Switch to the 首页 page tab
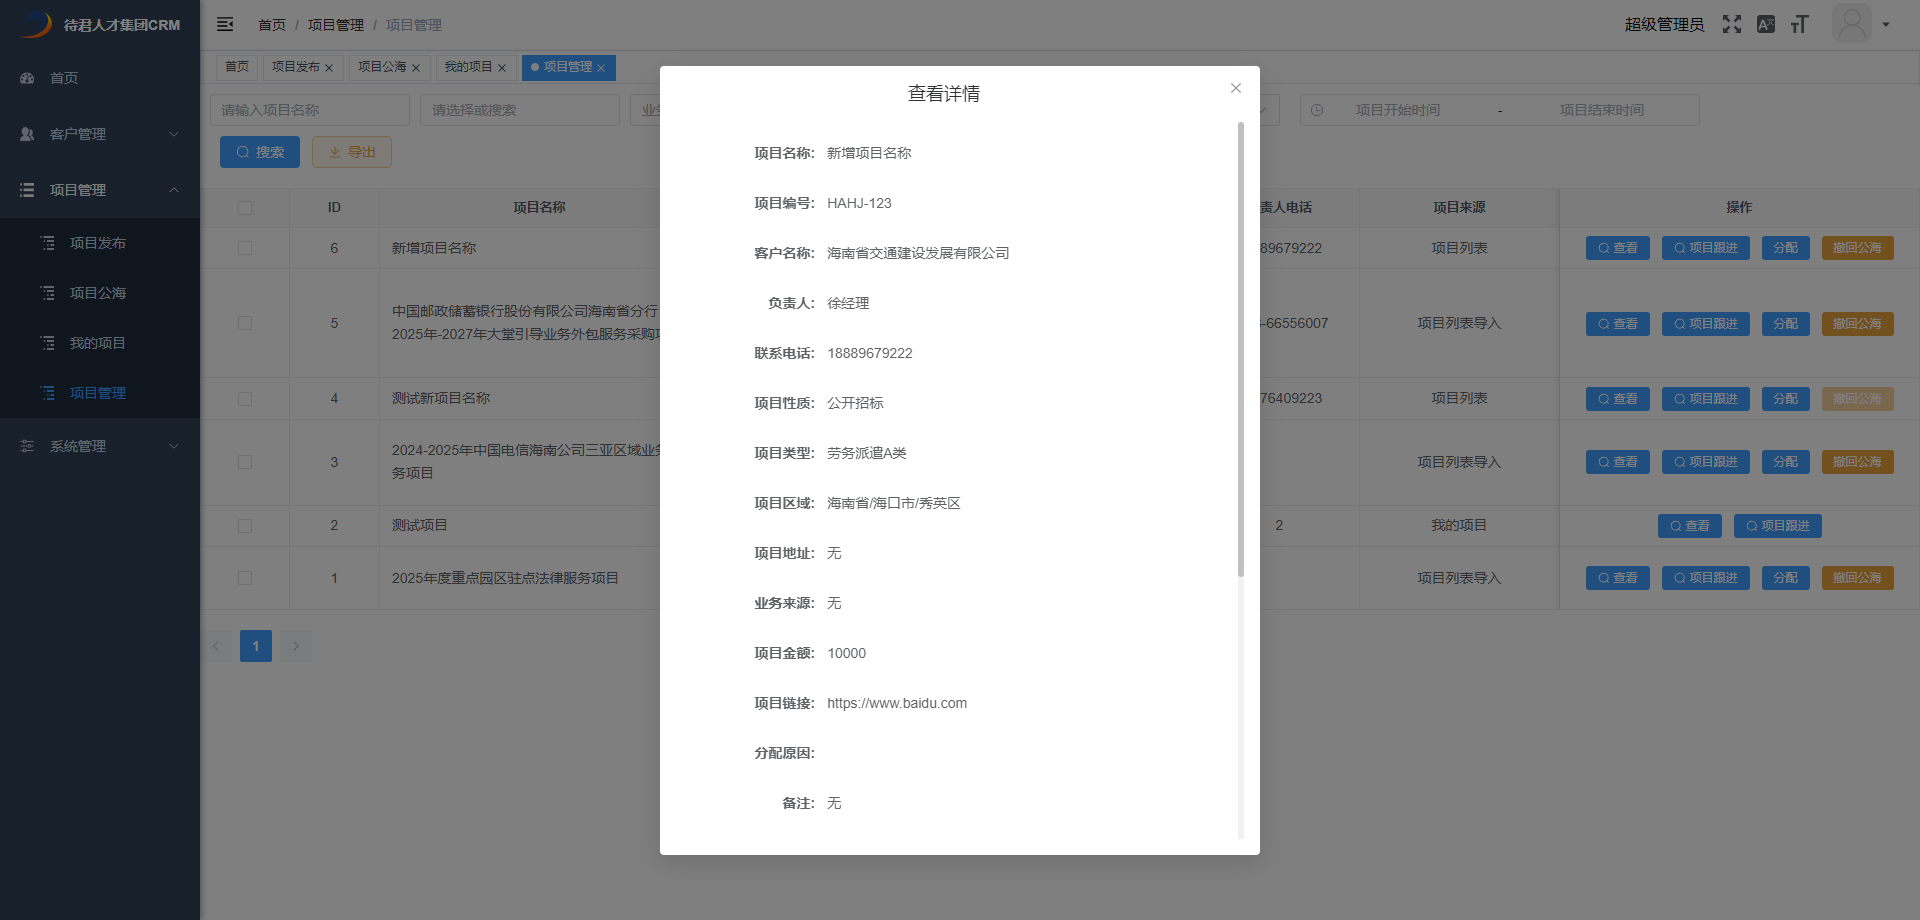Viewport: 1920px width, 920px height. pyautogui.click(x=237, y=67)
